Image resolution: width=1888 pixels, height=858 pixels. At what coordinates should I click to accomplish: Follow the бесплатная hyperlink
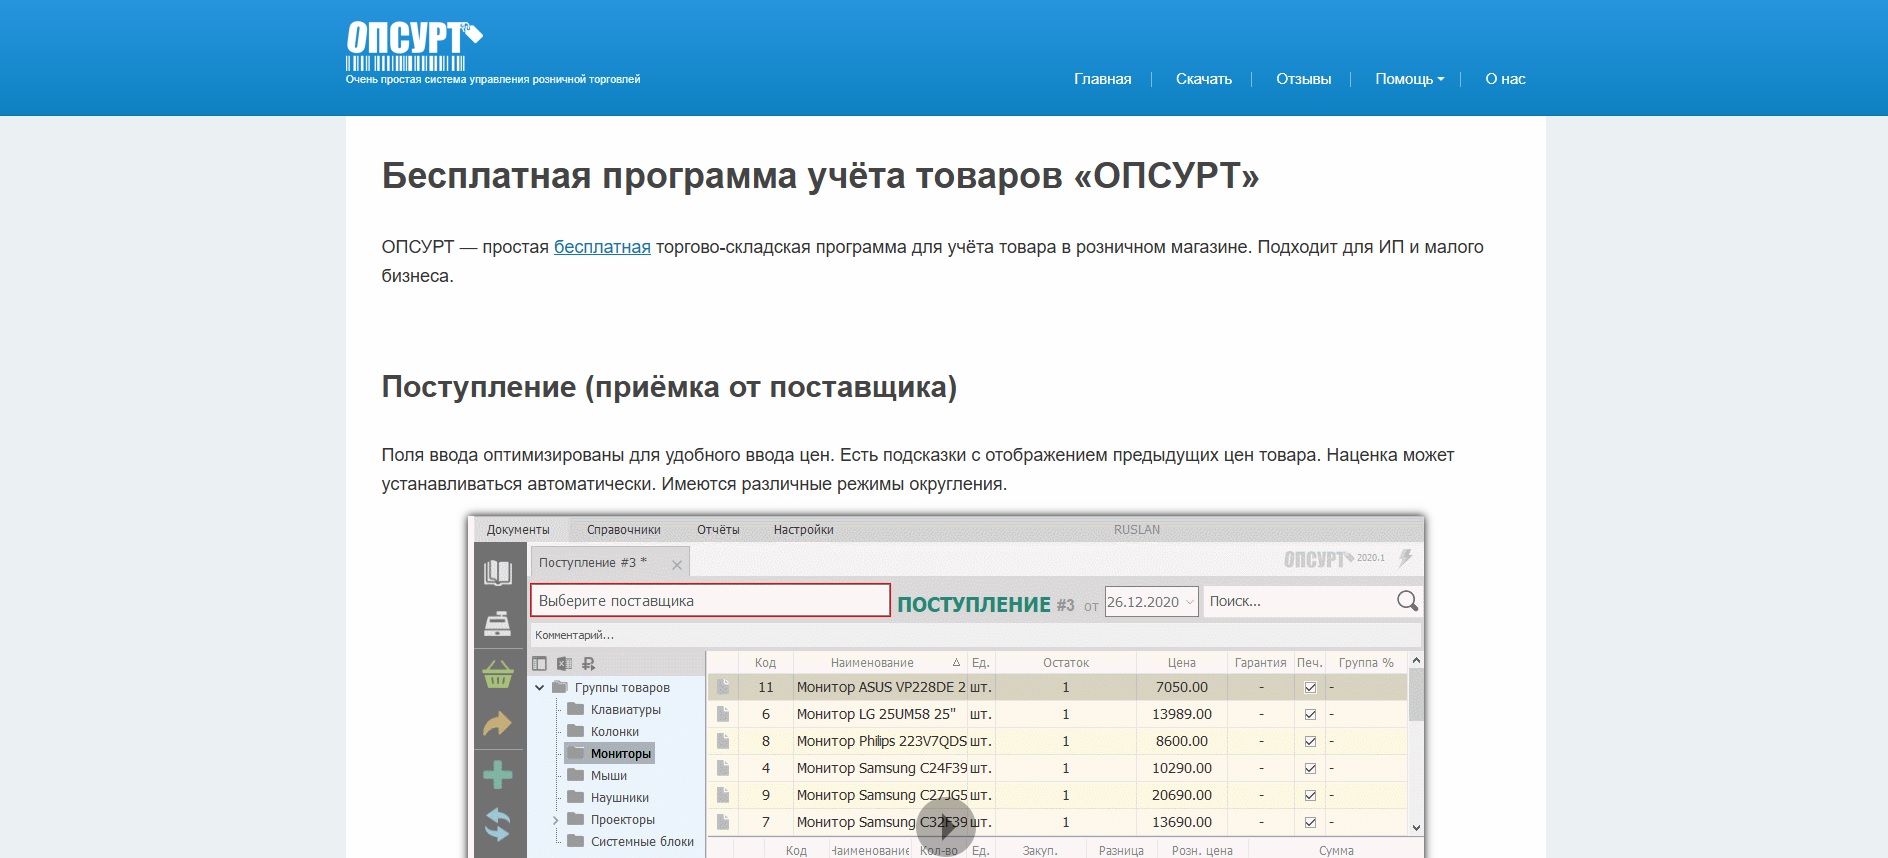(602, 247)
